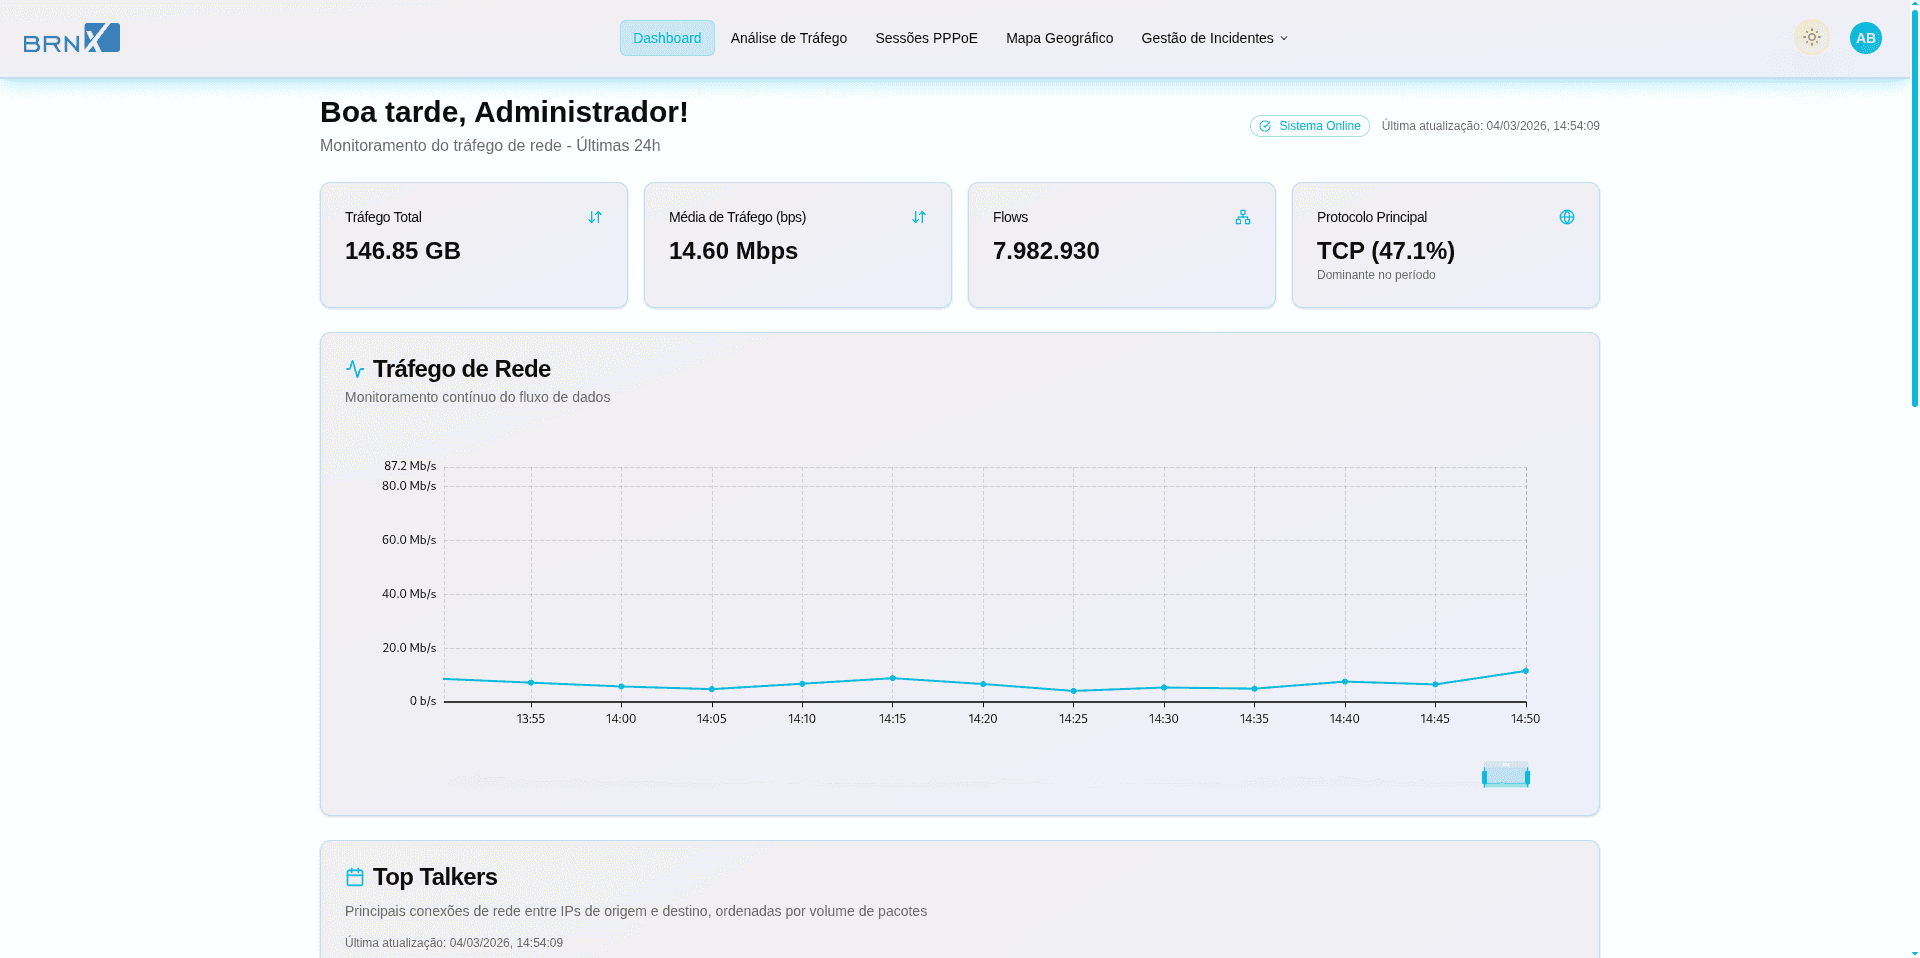The image size is (1920, 958).
Task: Toggle the light/dark theme sun button
Action: click(1811, 38)
